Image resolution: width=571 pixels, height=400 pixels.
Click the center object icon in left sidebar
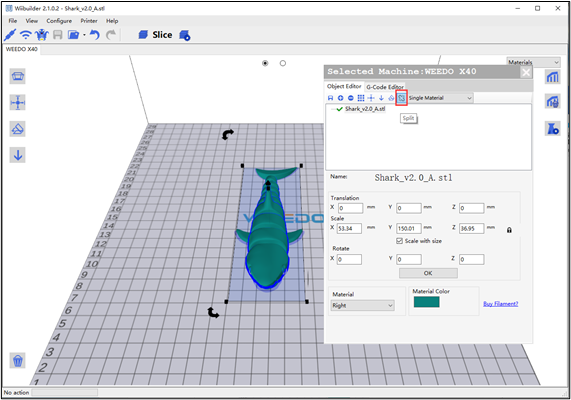pyautogui.click(x=18, y=102)
